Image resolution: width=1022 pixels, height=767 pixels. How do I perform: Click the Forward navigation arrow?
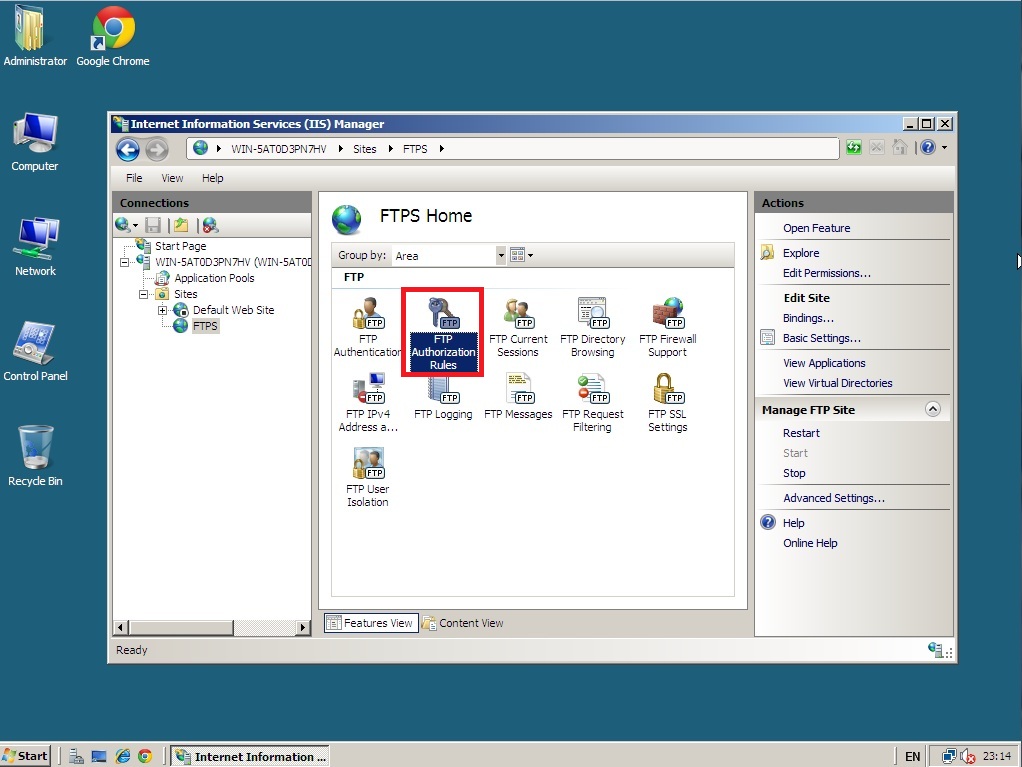point(156,150)
